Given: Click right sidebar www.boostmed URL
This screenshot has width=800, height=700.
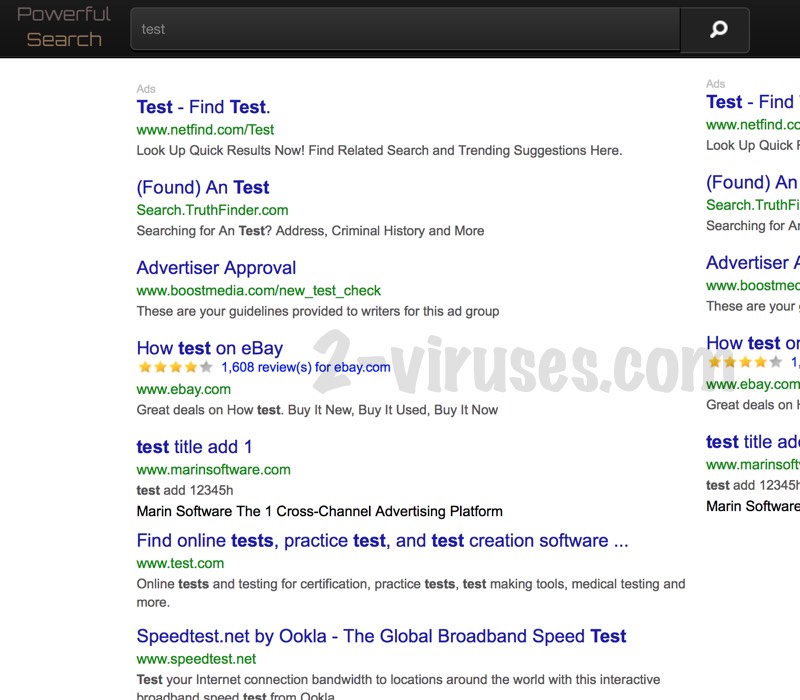Looking at the screenshot, I should pyautogui.click(x=753, y=285).
